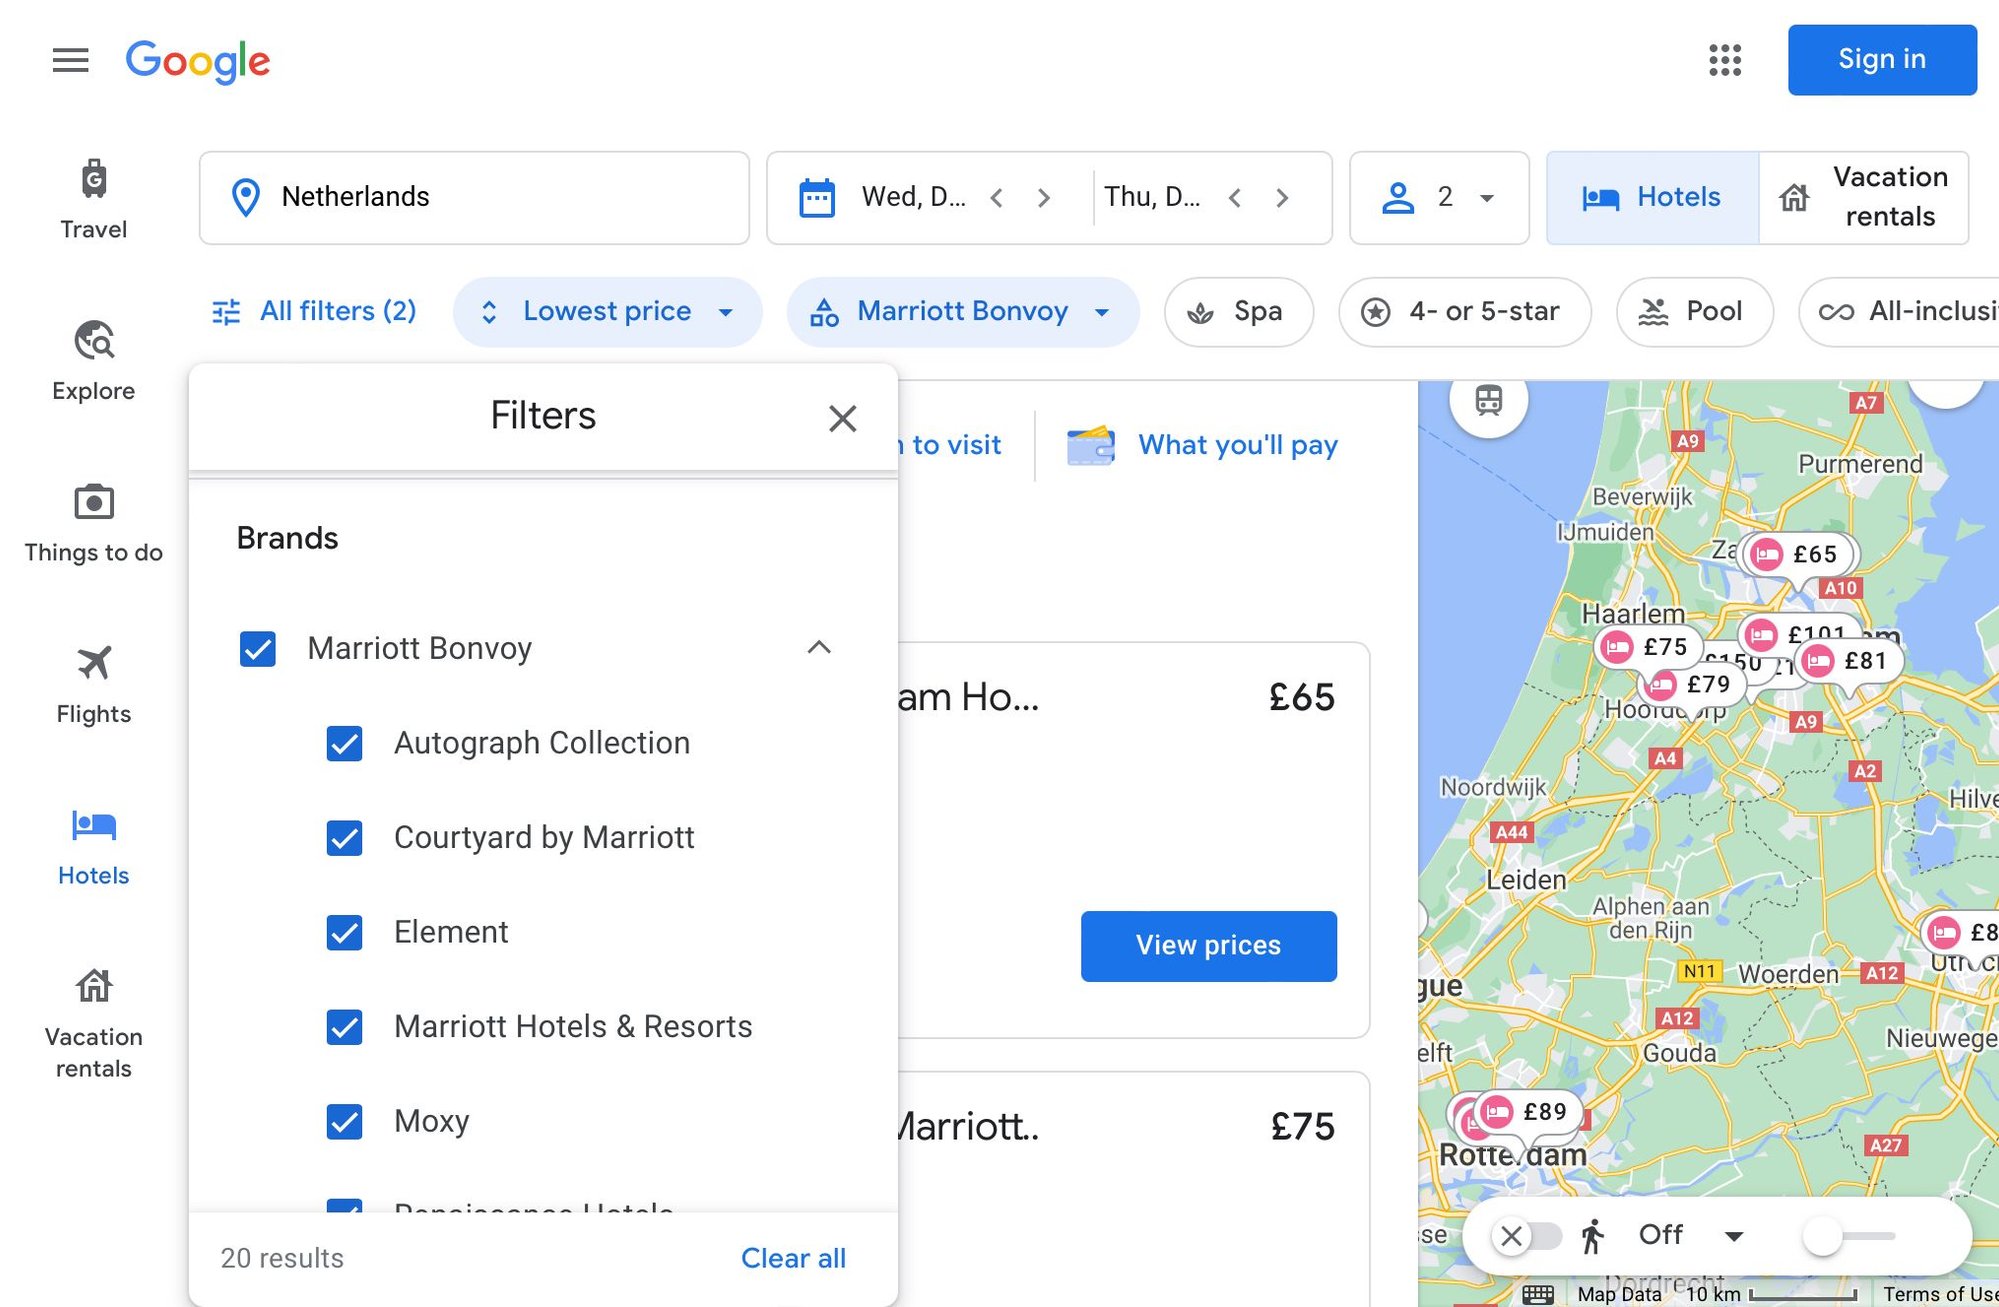This screenshot has width=1999, height=1307.
Task: Click the Clear all filters link
Action: point(793,1258)
